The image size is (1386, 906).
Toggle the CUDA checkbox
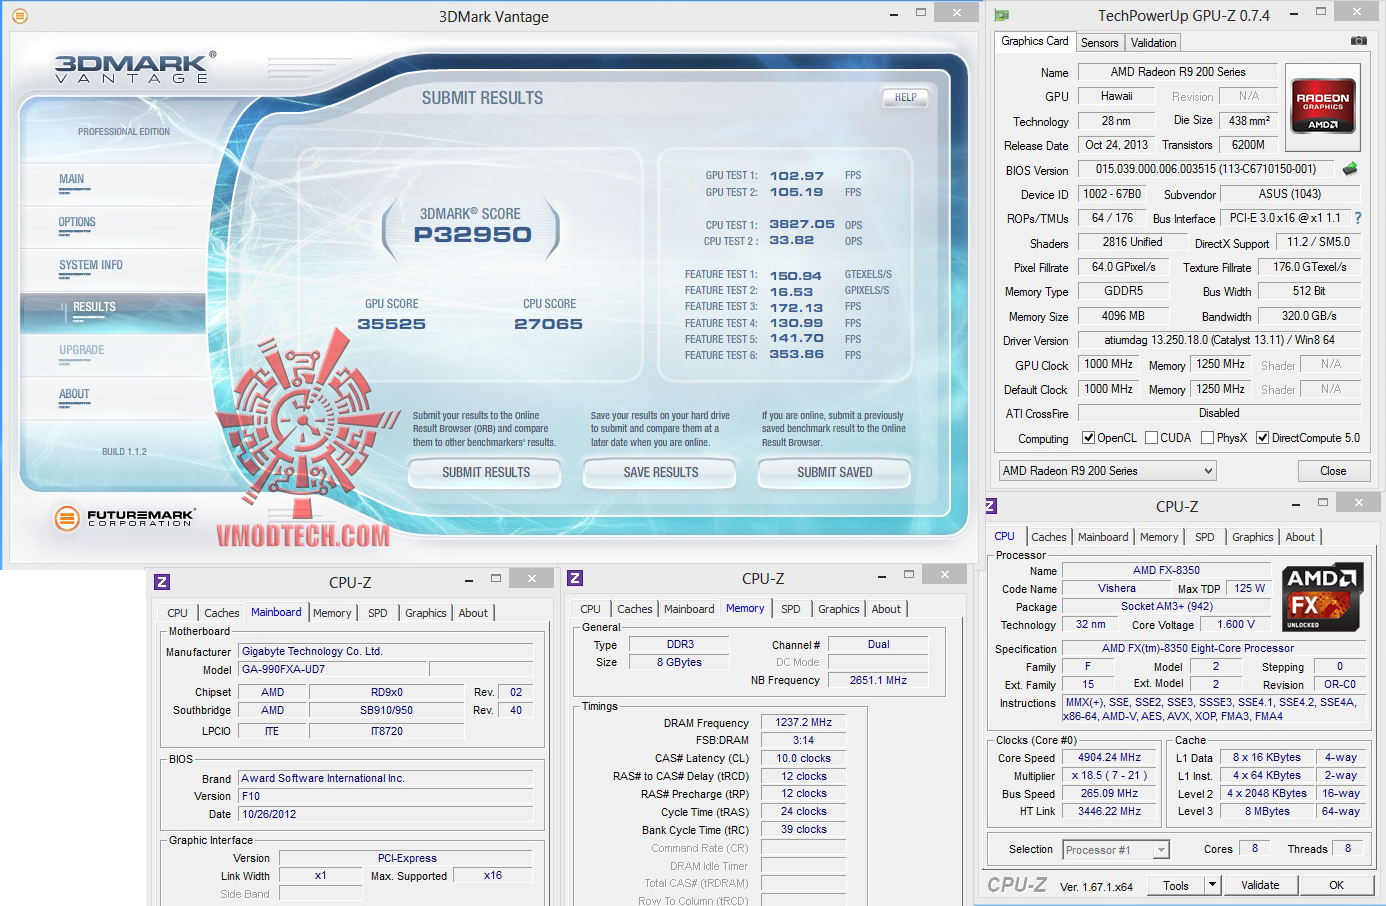(1151, 438)
